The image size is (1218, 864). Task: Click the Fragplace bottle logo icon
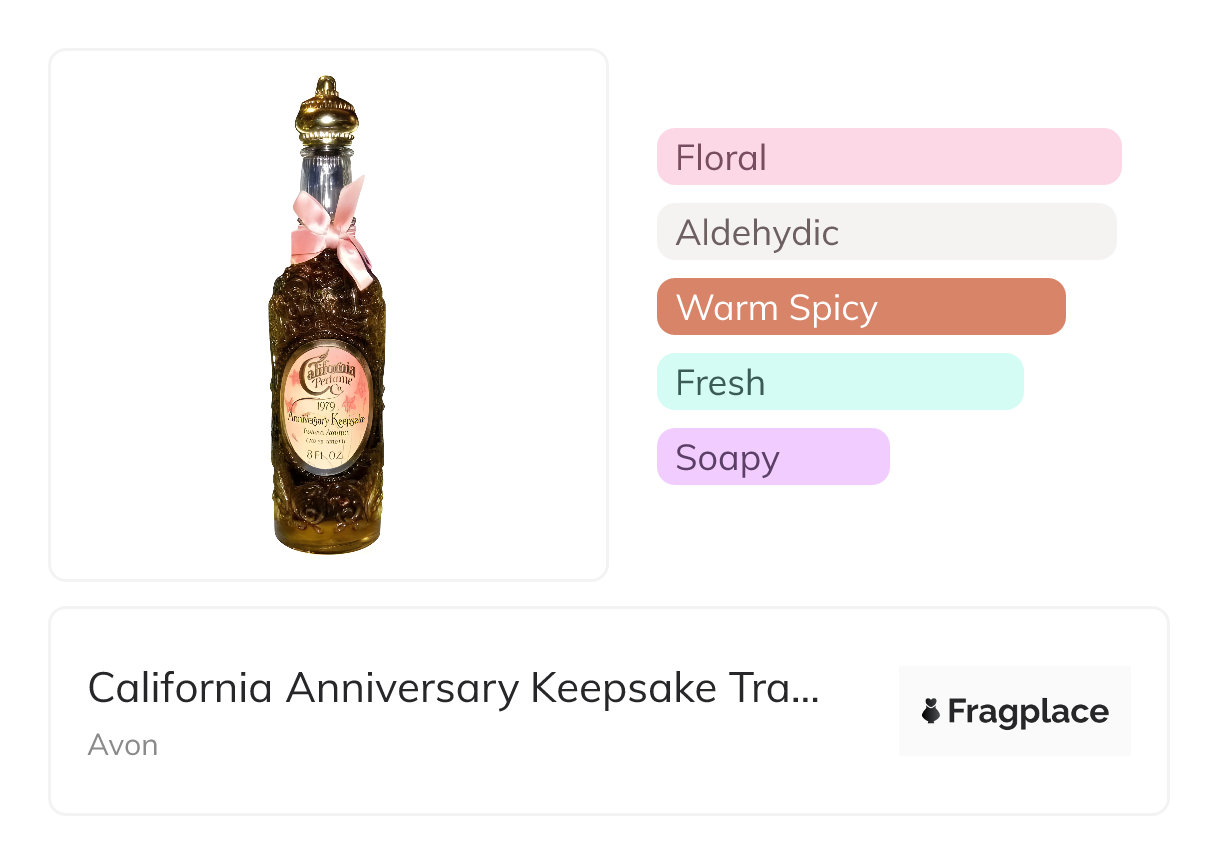click(x=931, y=712)
